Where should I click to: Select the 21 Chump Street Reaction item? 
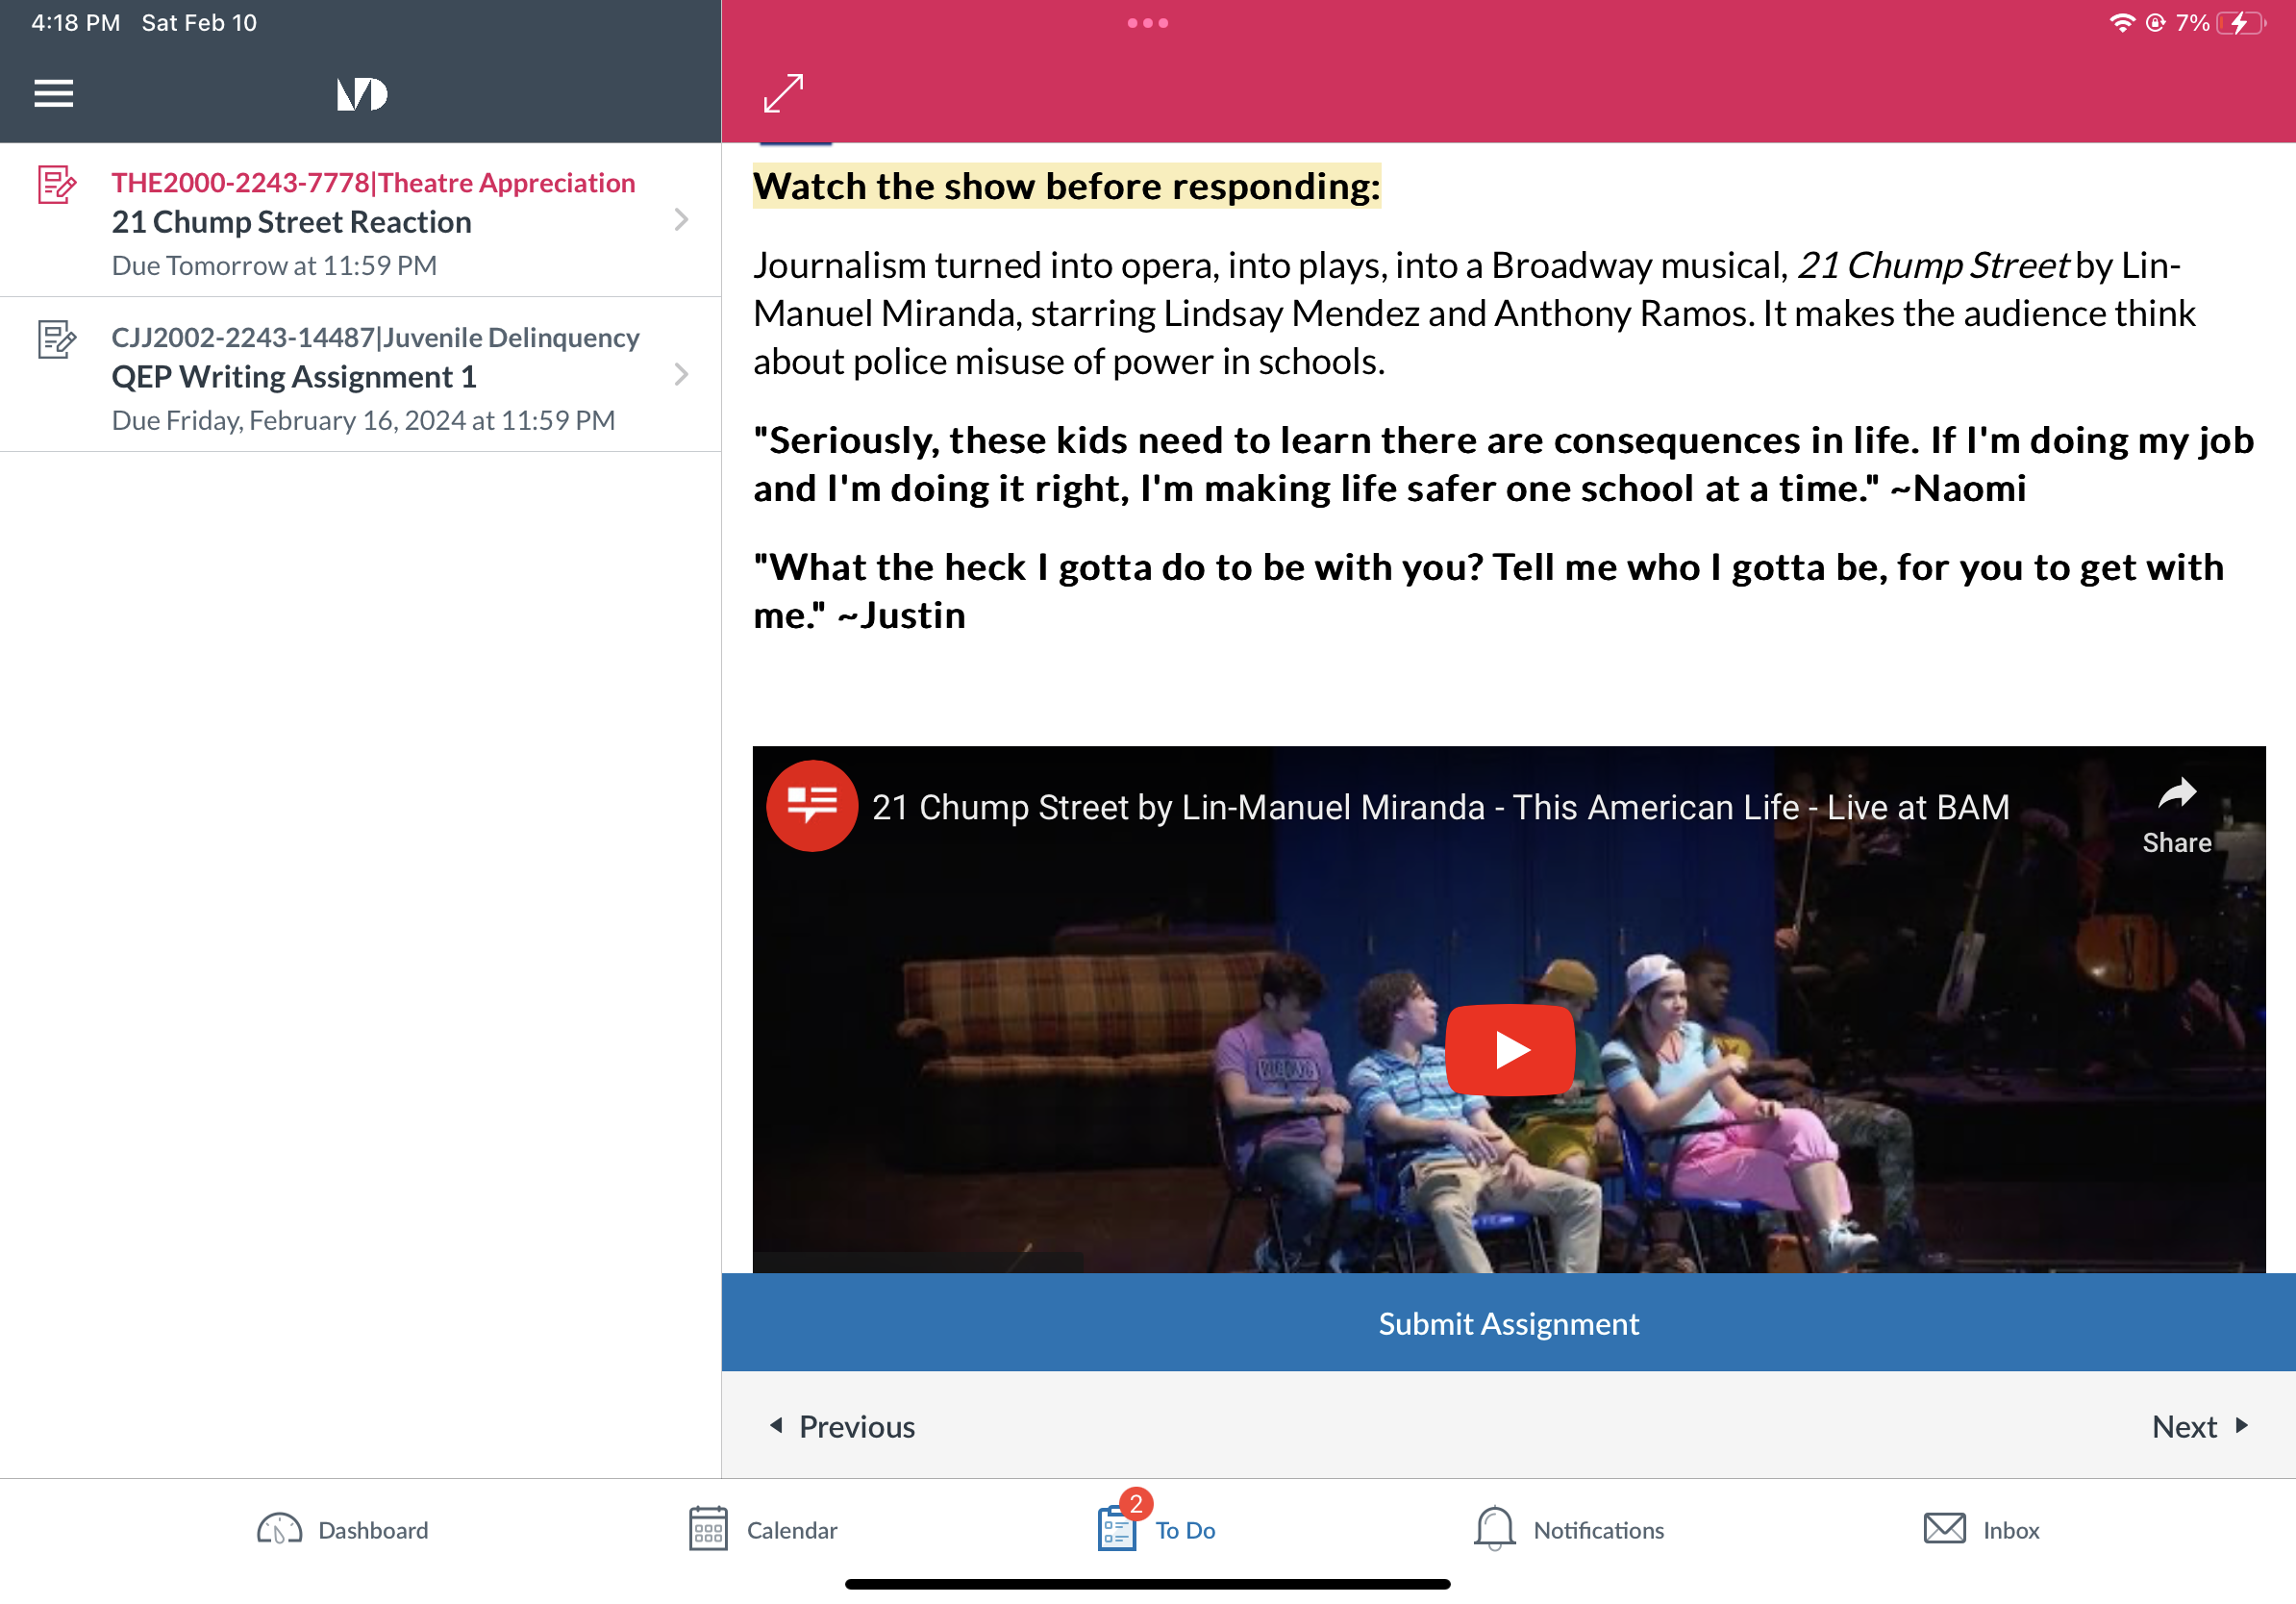click(x=361, y=220)
